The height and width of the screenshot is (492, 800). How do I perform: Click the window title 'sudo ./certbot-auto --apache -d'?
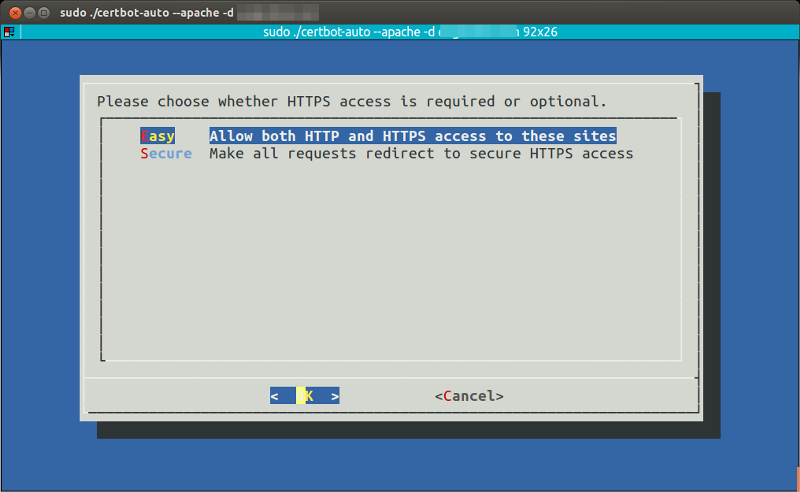pos(147,12)
